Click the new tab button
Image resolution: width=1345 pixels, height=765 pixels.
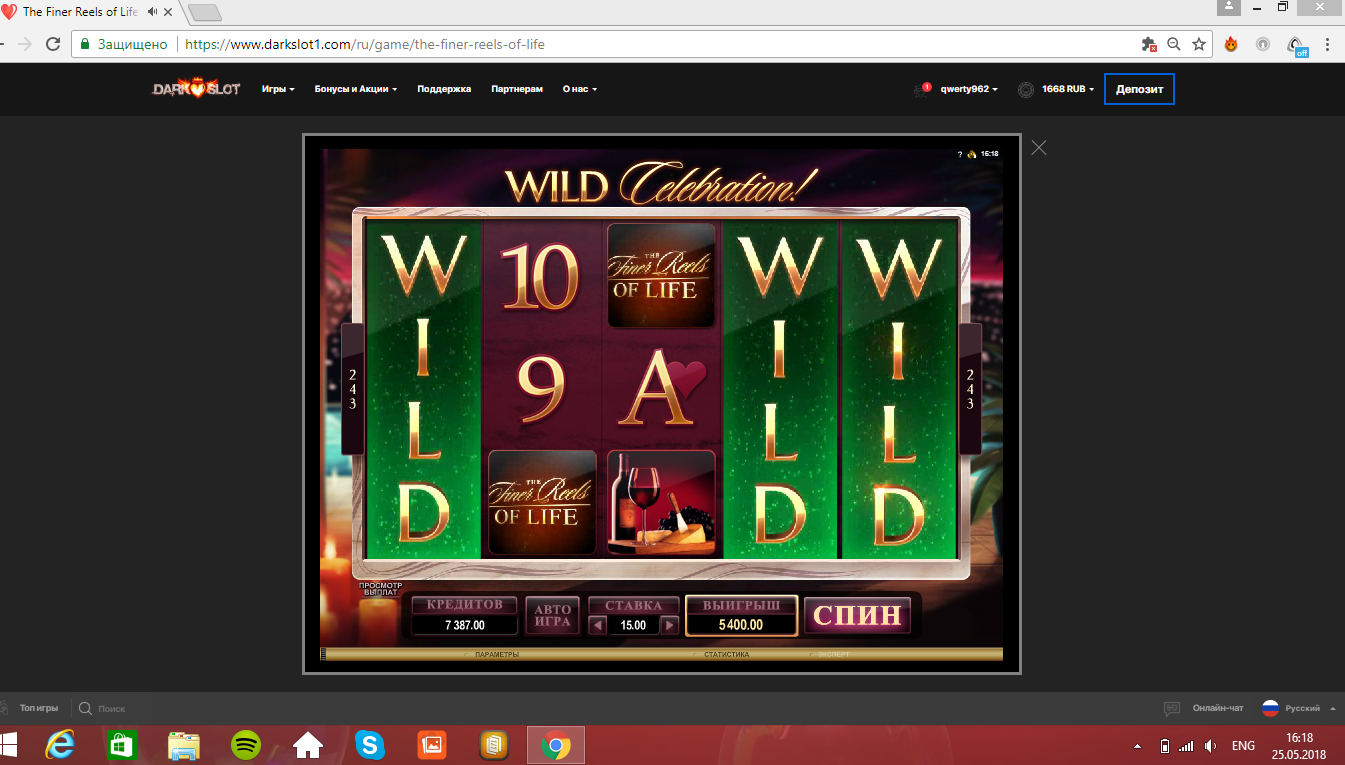point(205,13)
